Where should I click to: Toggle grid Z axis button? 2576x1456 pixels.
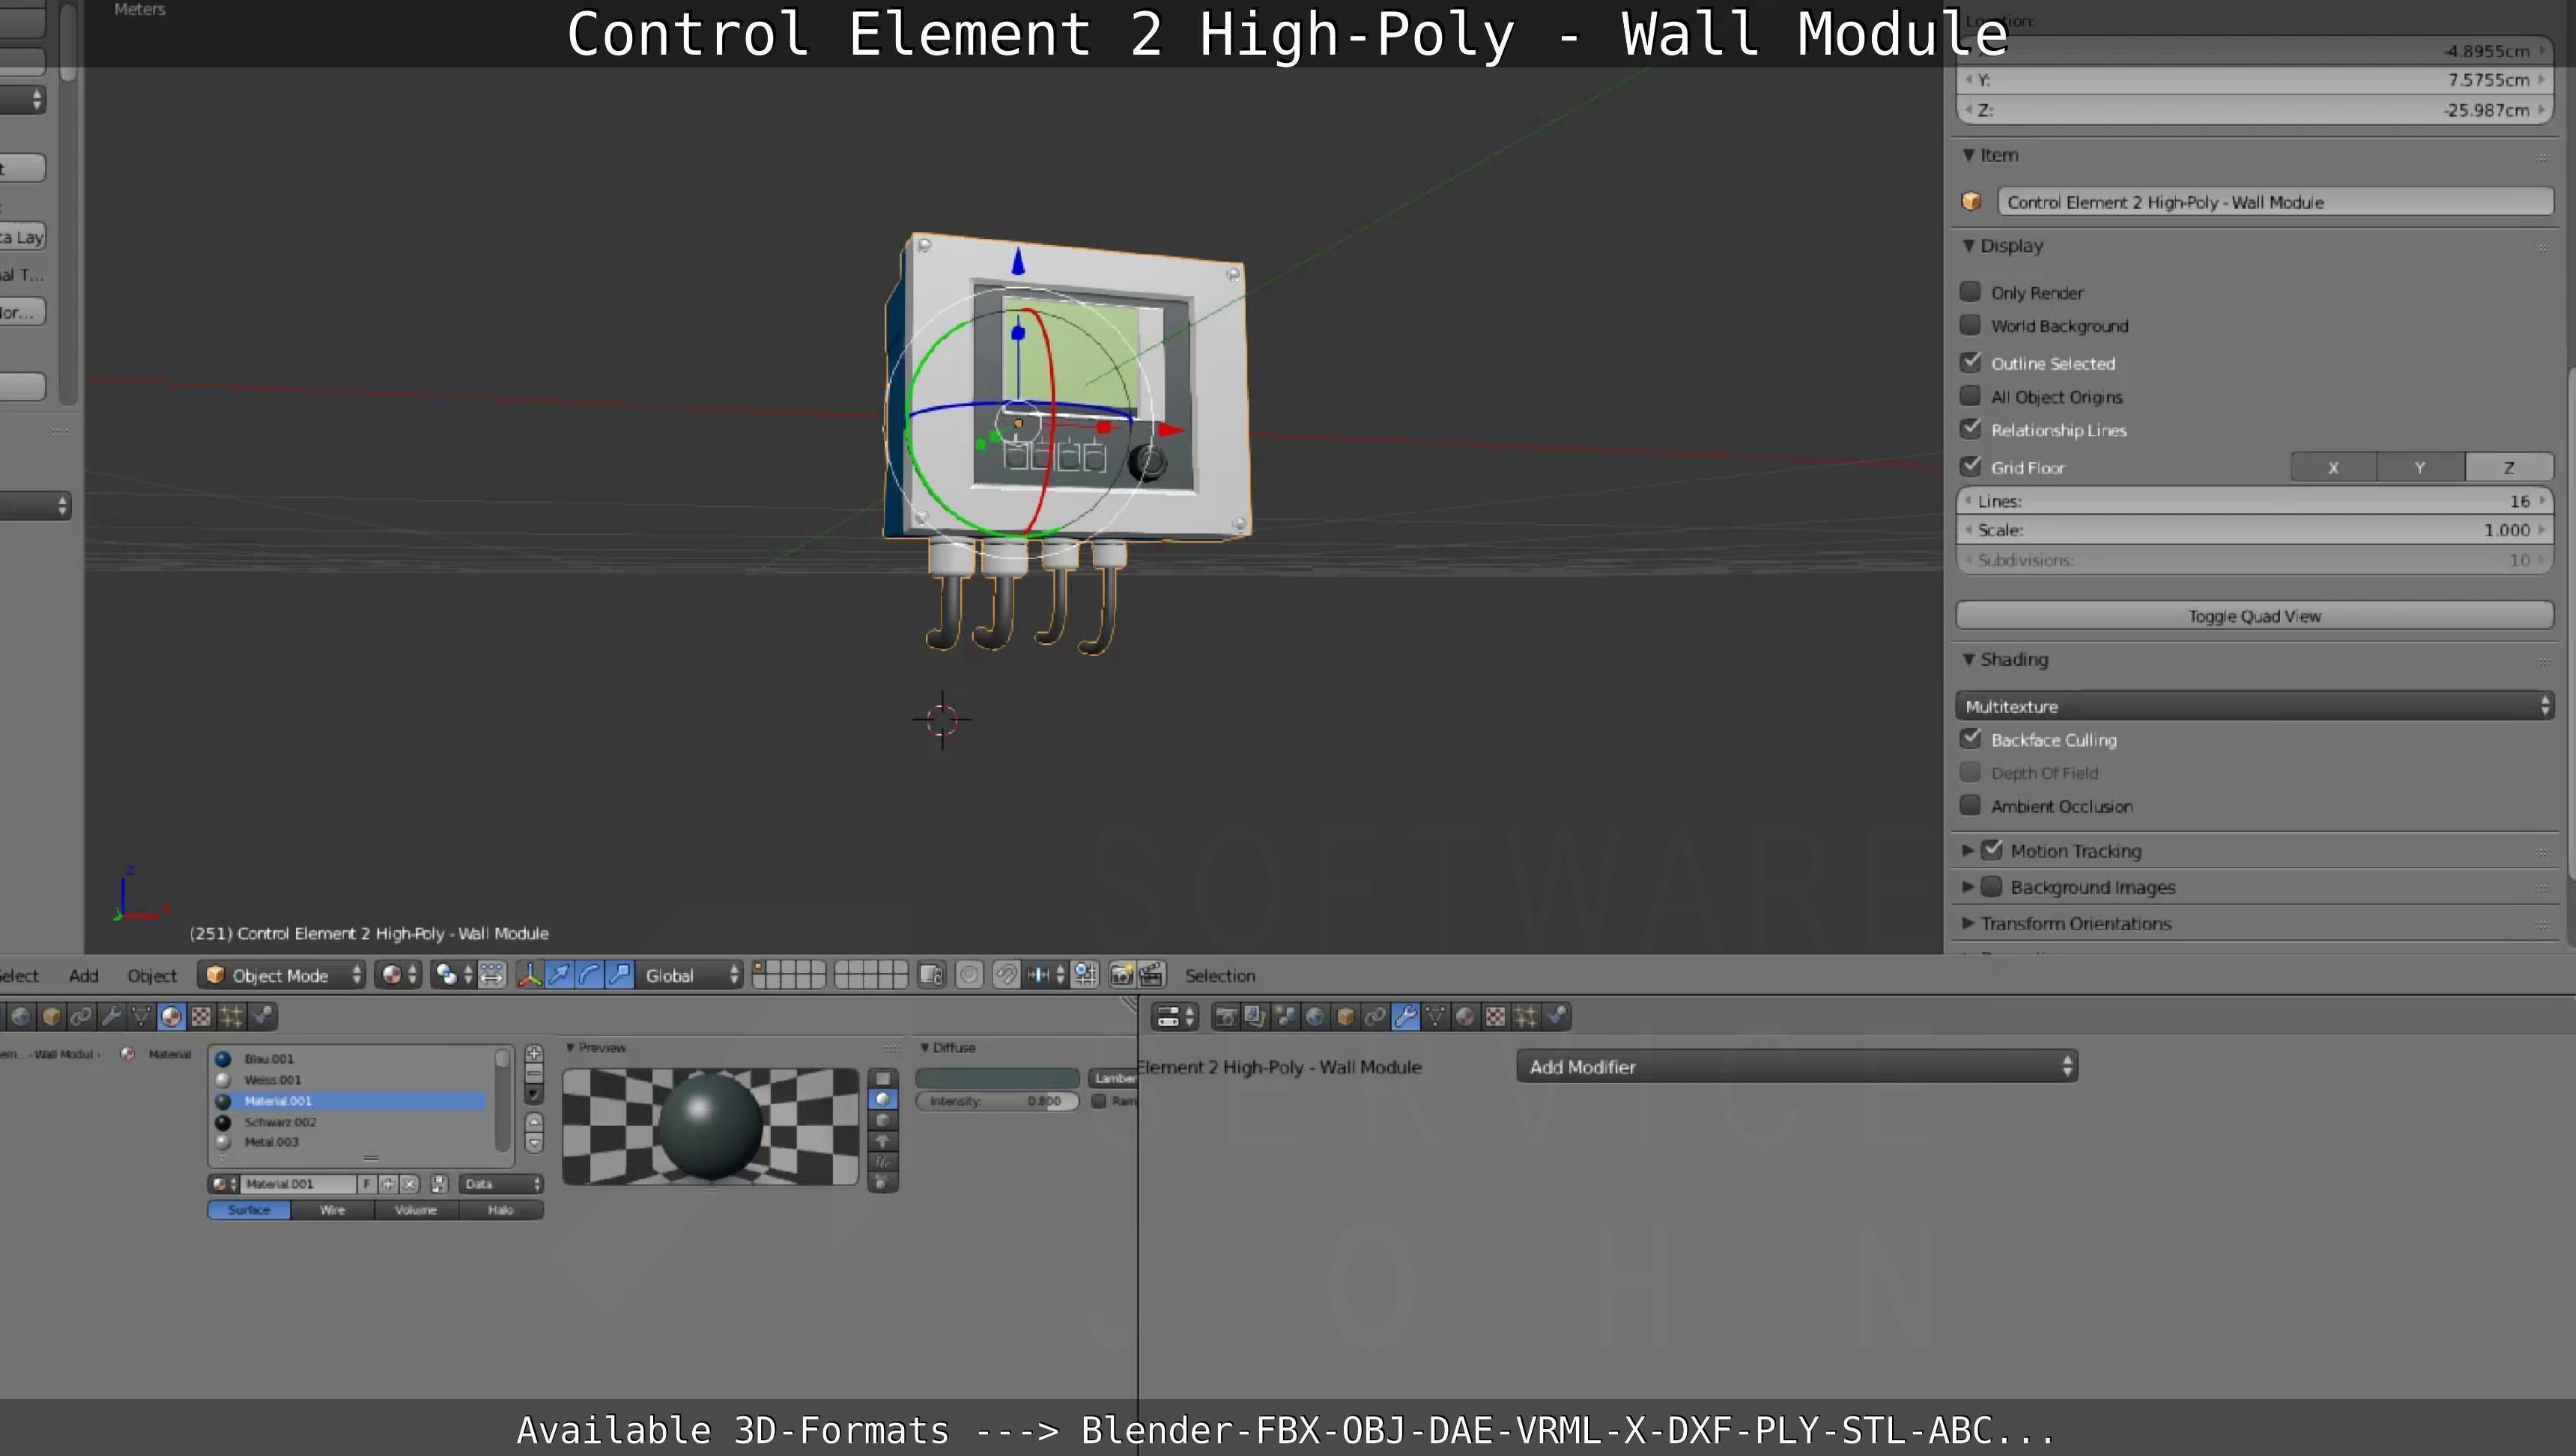tap(2508, 467)
